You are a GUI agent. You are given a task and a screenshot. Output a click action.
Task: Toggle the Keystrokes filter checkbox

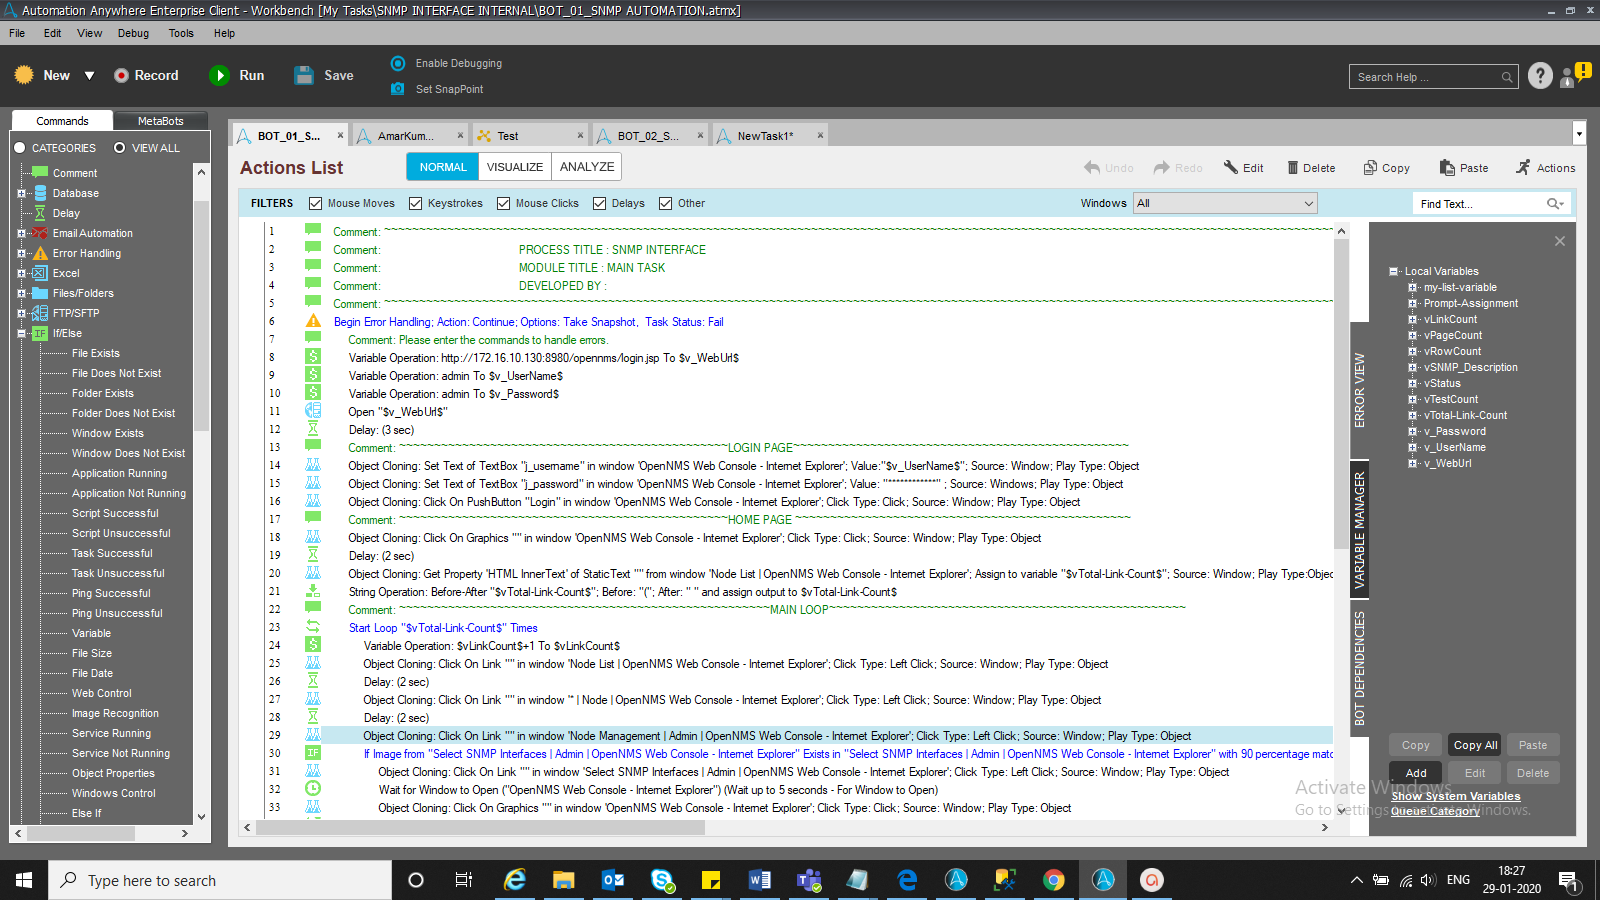click(416, 204)
